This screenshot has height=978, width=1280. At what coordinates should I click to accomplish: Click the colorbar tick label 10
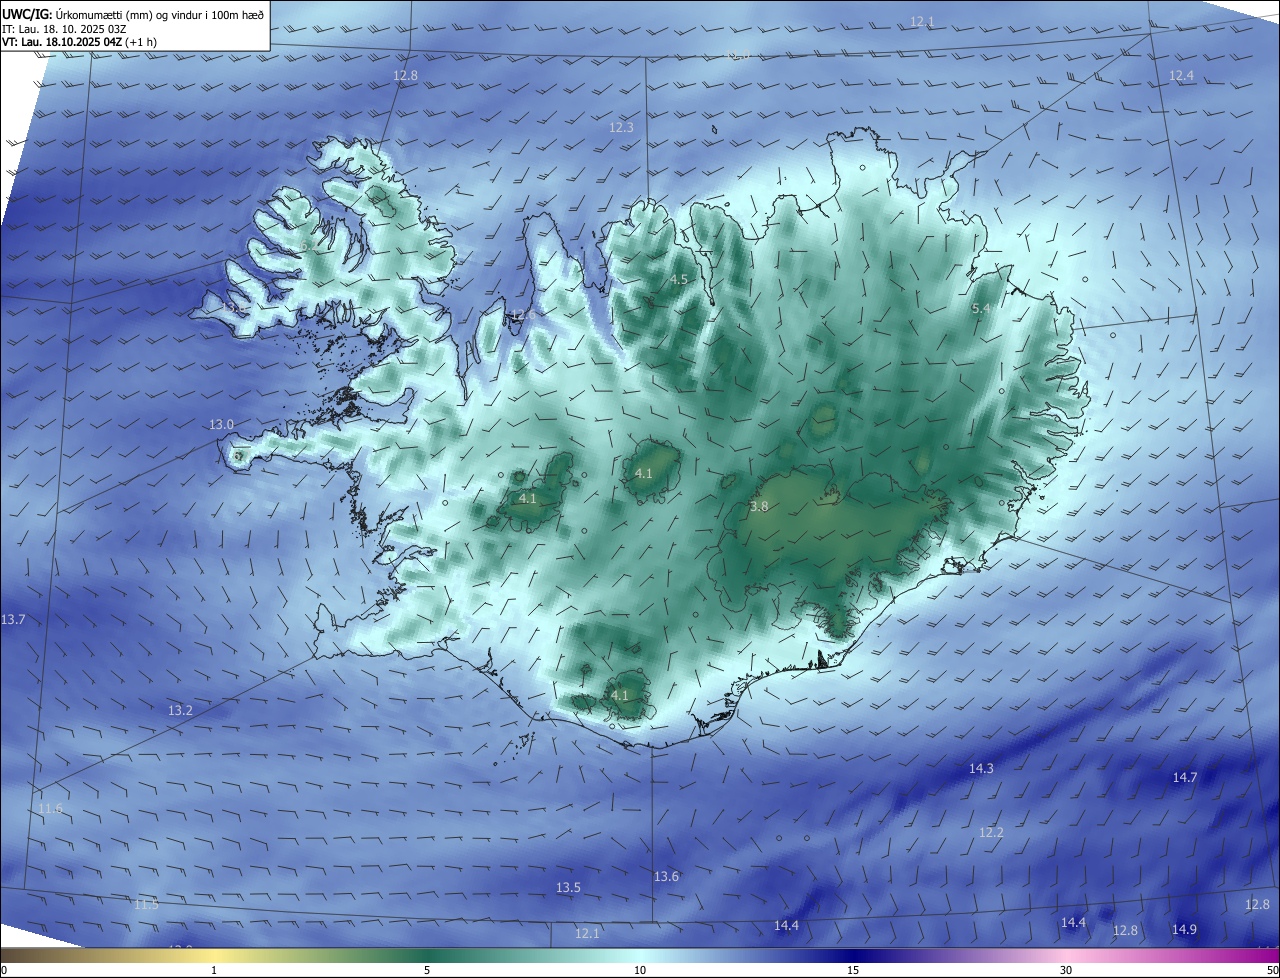coord(640,970)
